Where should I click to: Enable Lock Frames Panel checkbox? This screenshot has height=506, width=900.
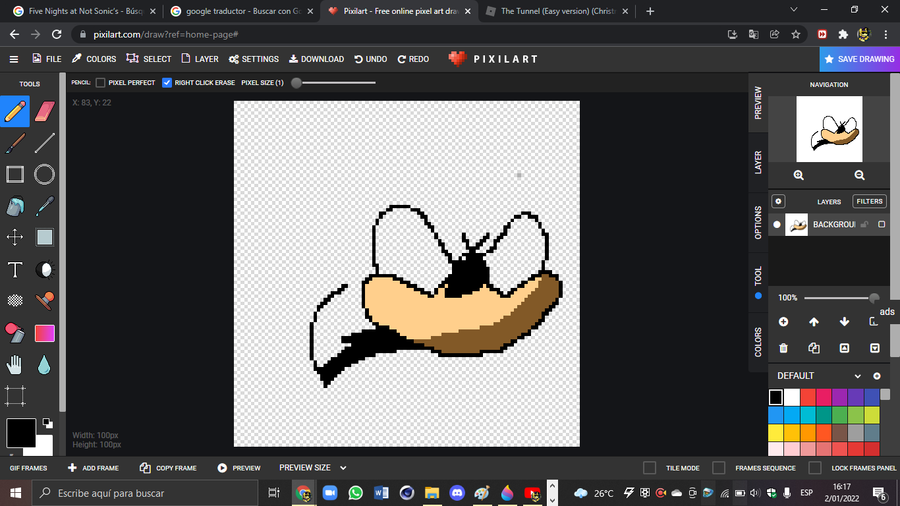(x=815, y=468)
